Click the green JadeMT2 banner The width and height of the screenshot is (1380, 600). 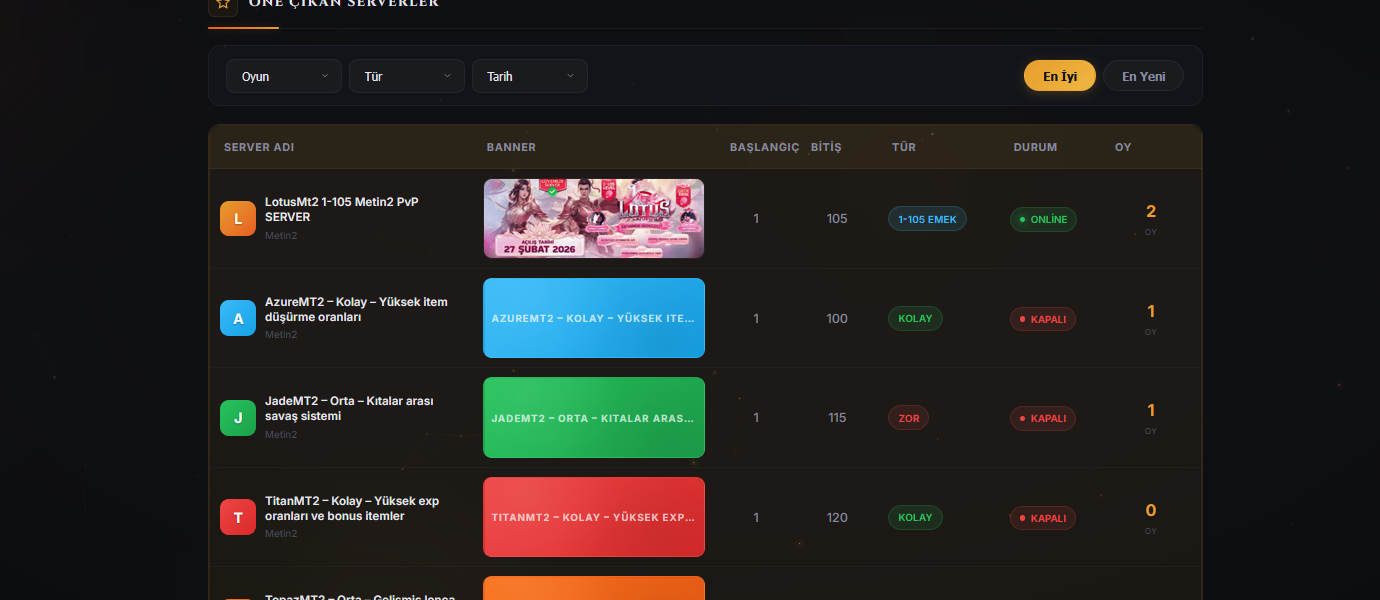(594, 418)
